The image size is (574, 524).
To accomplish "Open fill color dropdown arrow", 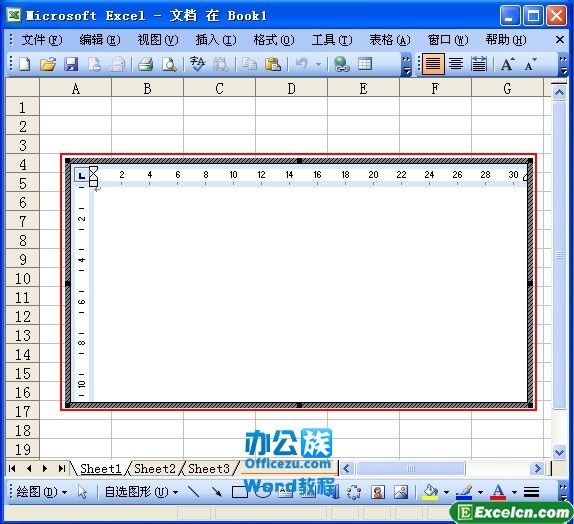I will (x=446, y=493).
